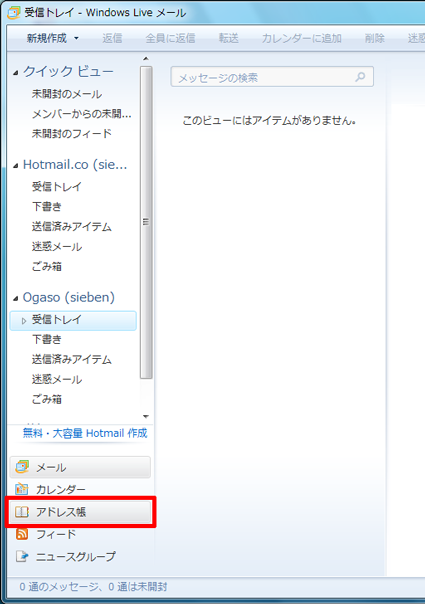
Task: Open the 新規作成 dropdown arrow
Action: coord(76,38)
